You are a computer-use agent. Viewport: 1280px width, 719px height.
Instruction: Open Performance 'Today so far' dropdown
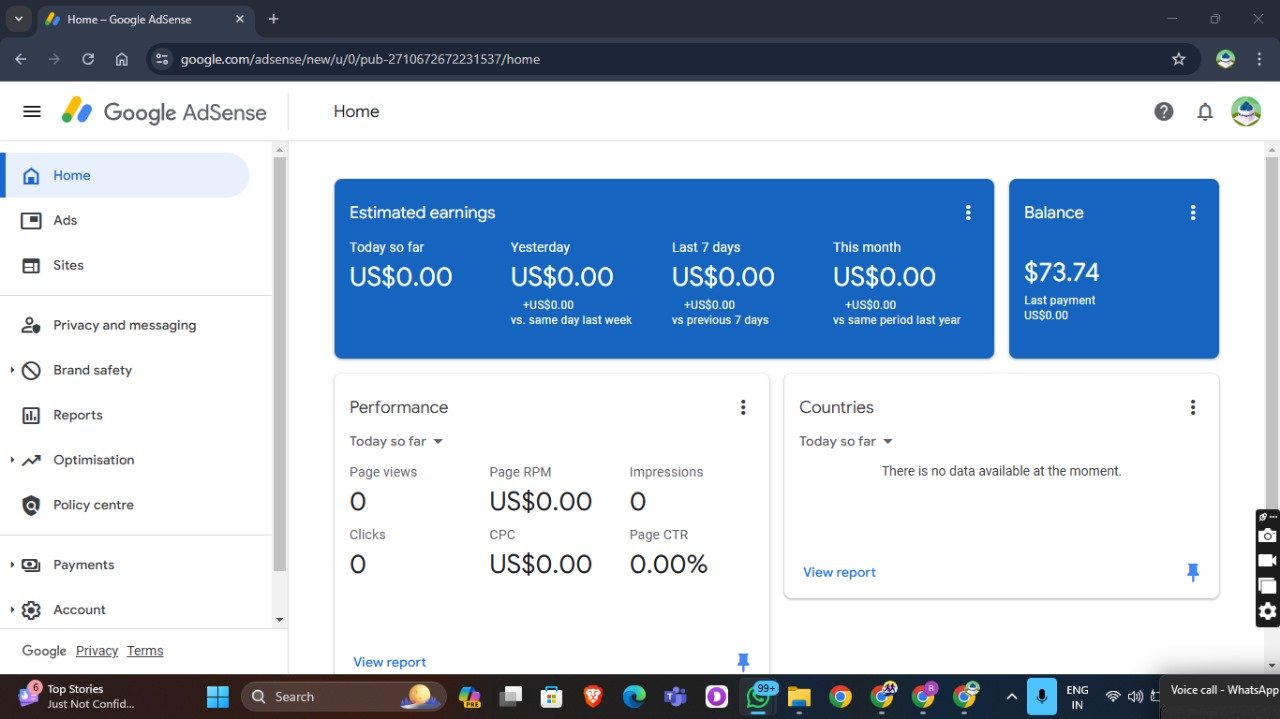tap(396, 441)
